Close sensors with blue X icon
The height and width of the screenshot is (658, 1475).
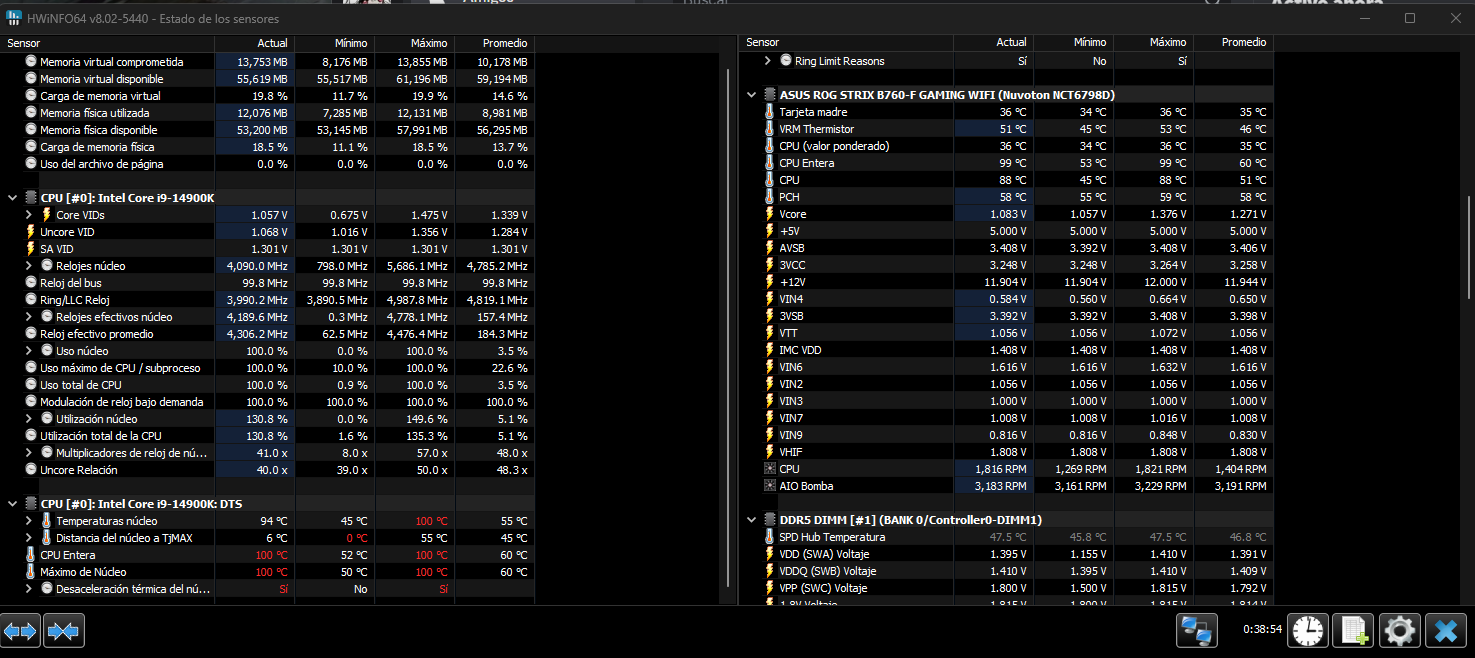tap(1445, 631)
